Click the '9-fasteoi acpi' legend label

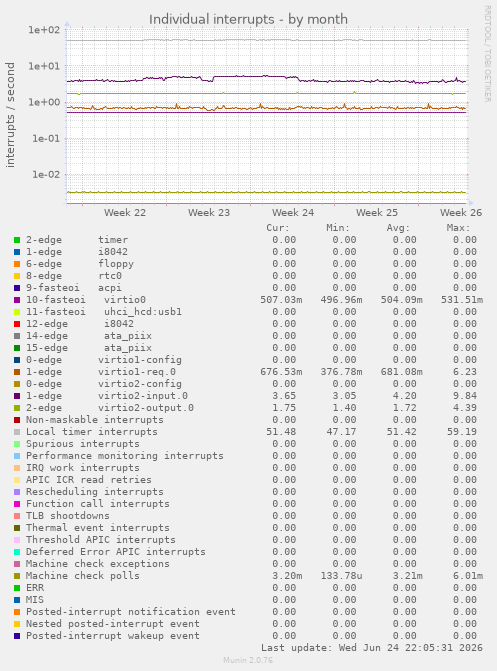(x=74, y=288)
